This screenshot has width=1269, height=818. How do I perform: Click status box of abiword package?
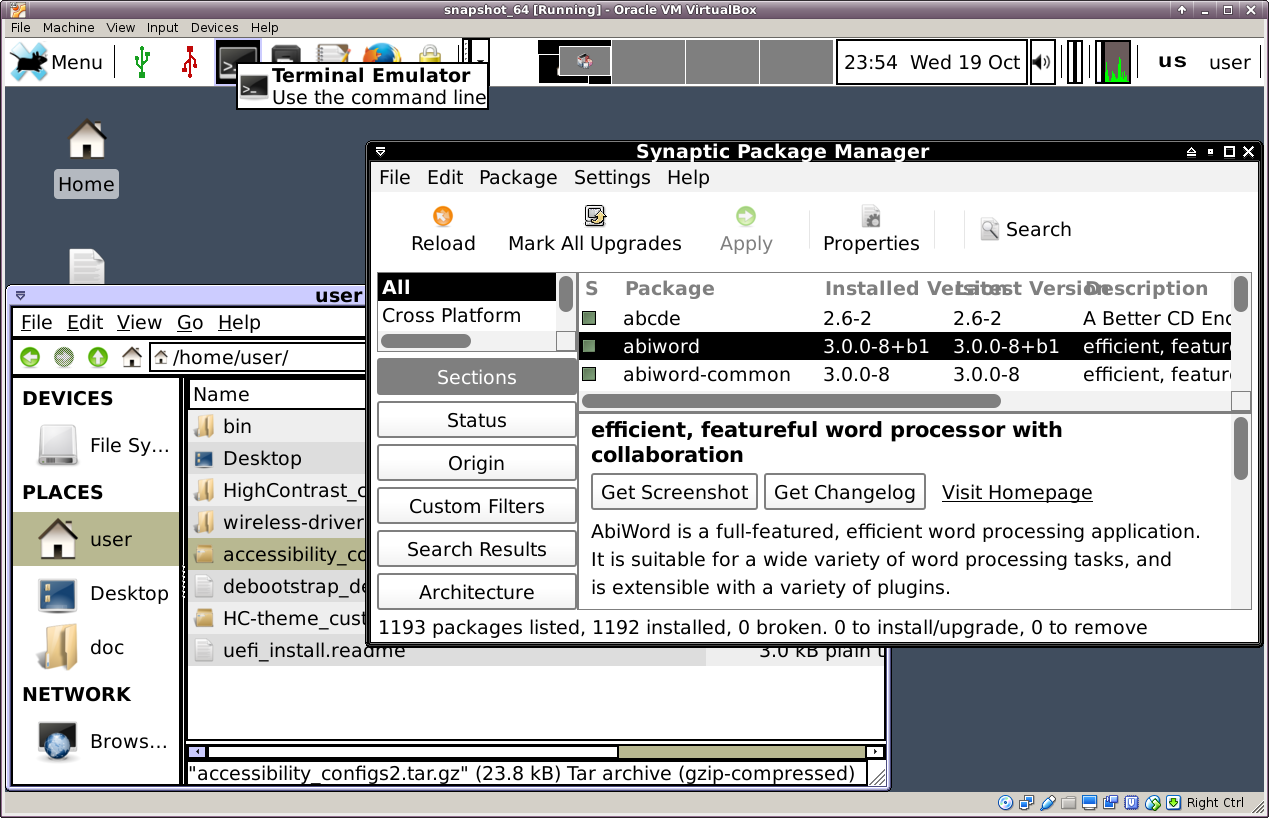[590, 347]
